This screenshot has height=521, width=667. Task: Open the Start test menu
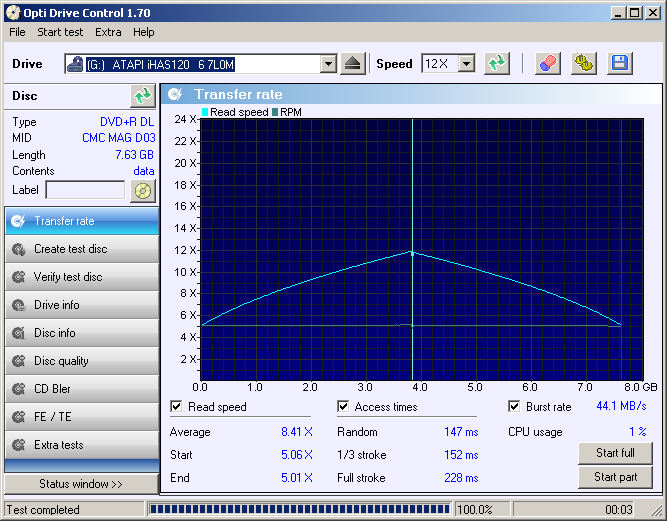tap(60, 32)
